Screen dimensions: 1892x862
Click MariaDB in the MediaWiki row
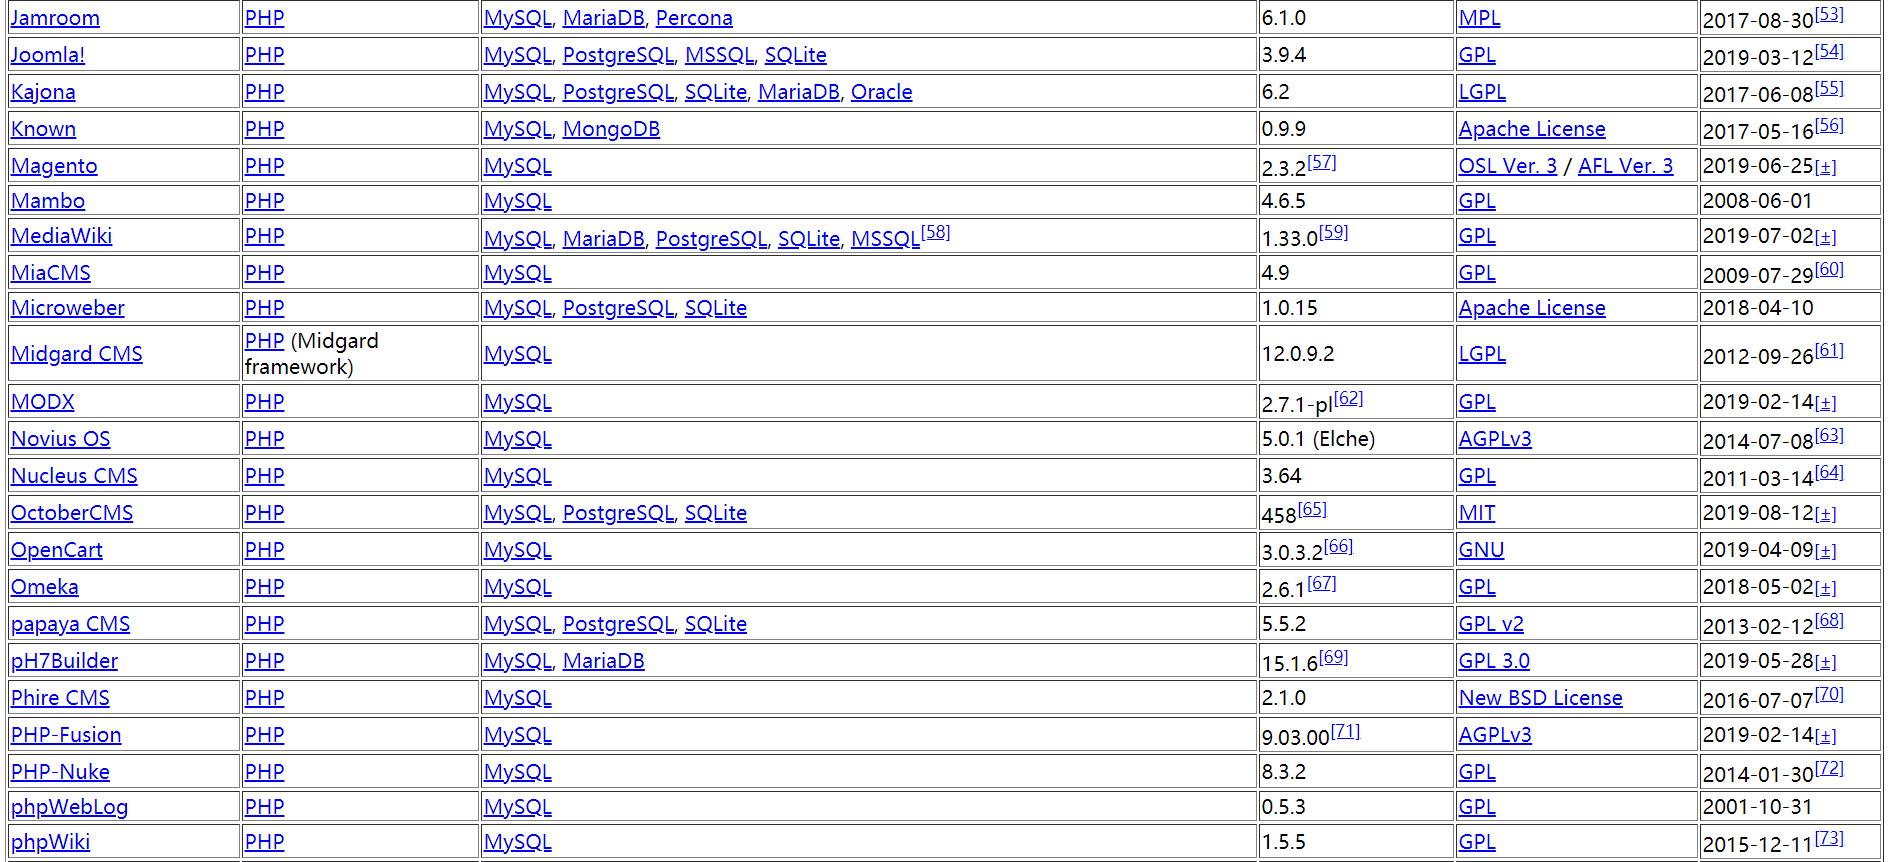(x=604, y=239)
